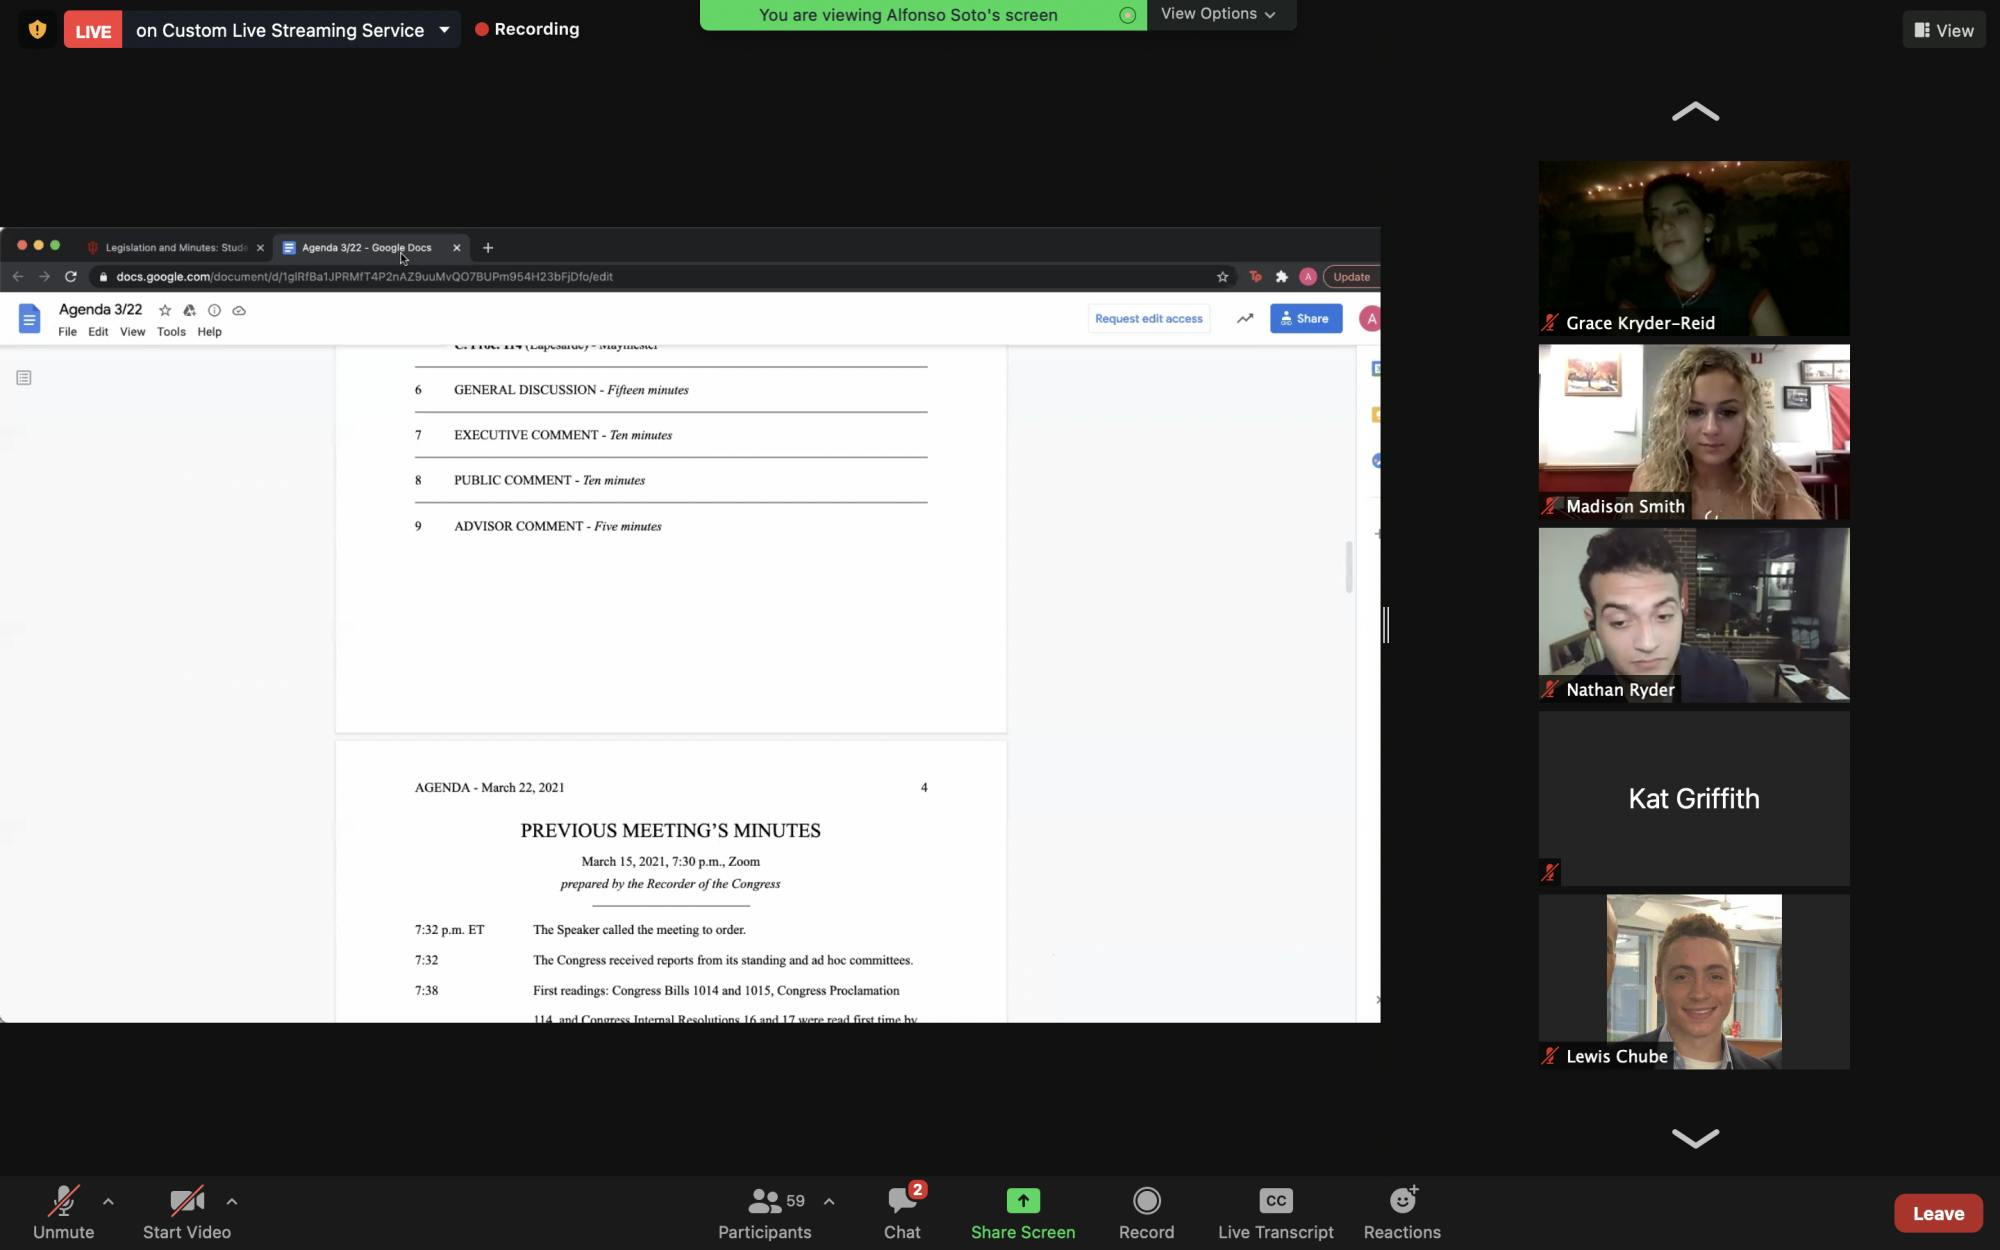Image resolution: width=2000 pixels, height=1250 pixels.
Task: Expand video options arrow beside Start Video
Action: click(231, 1201)
